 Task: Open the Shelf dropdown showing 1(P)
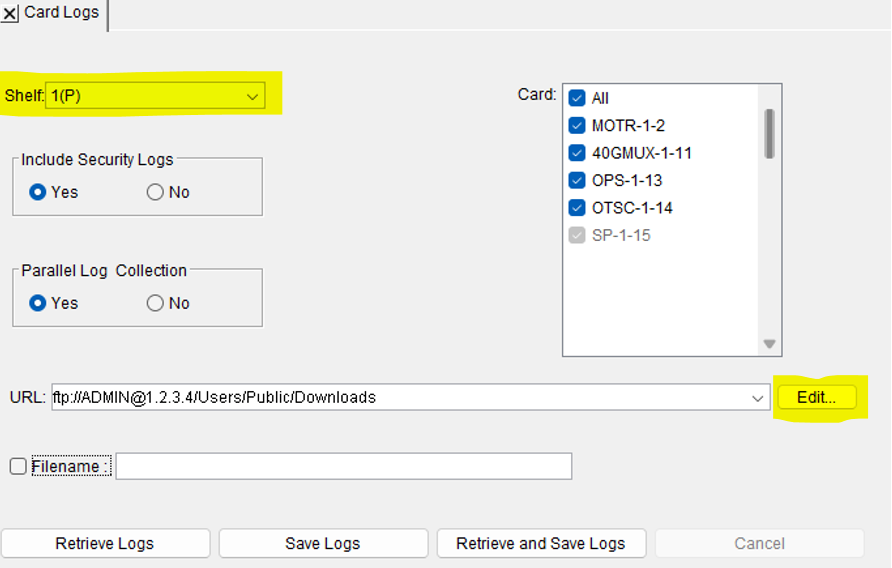(x=155, y=96)
